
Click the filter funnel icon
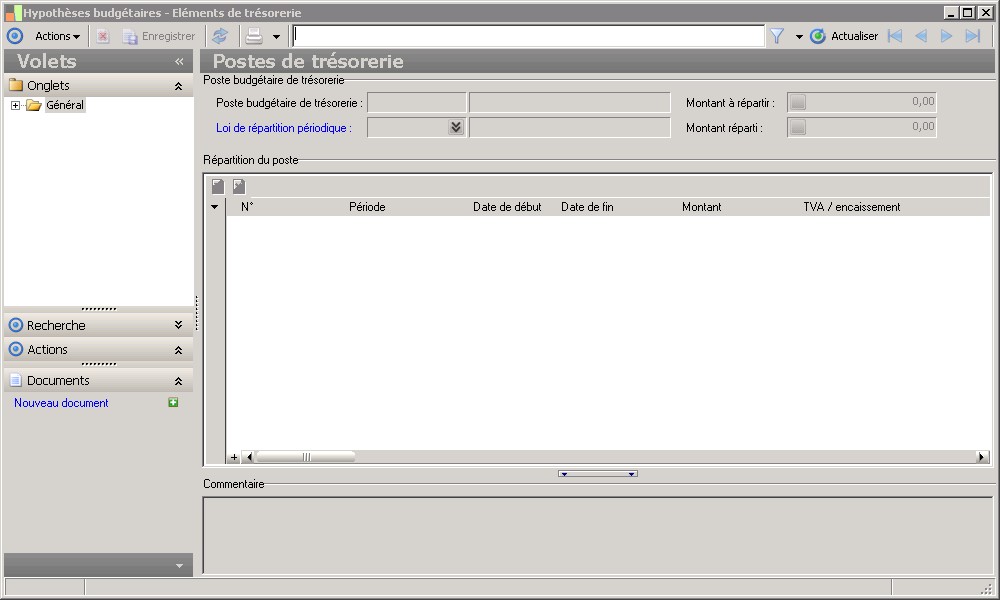click(x=777, y=36)
